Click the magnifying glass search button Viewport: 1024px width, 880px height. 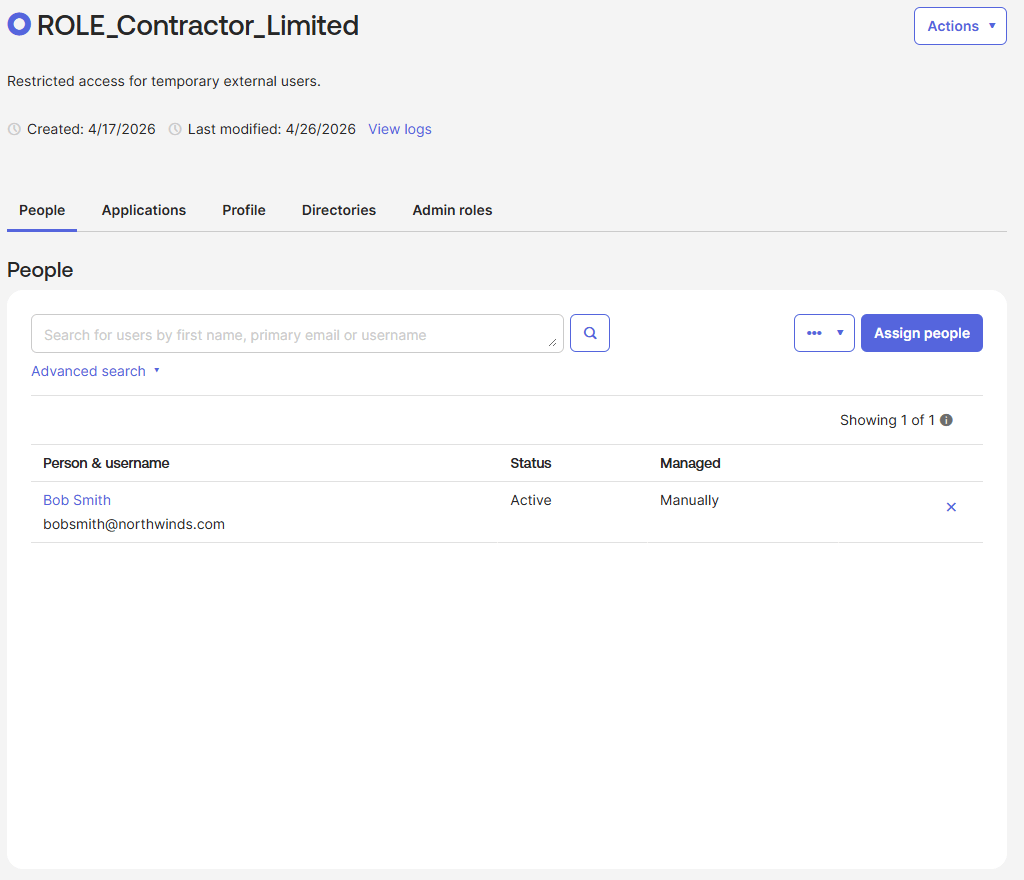point(590,333)
